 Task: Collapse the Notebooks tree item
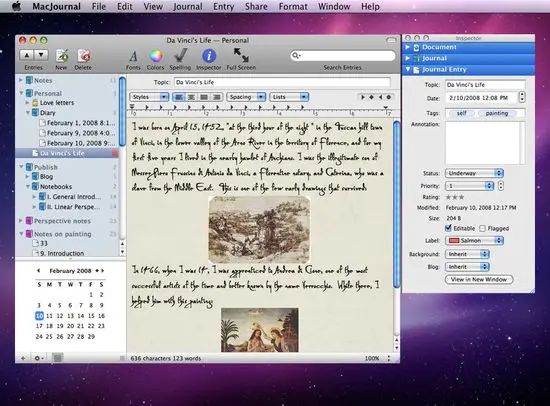(x=28, y=187)
